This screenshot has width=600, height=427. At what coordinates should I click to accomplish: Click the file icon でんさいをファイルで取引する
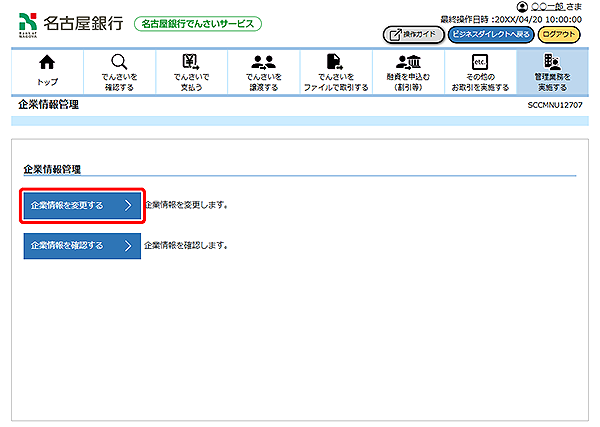(335, 63)
